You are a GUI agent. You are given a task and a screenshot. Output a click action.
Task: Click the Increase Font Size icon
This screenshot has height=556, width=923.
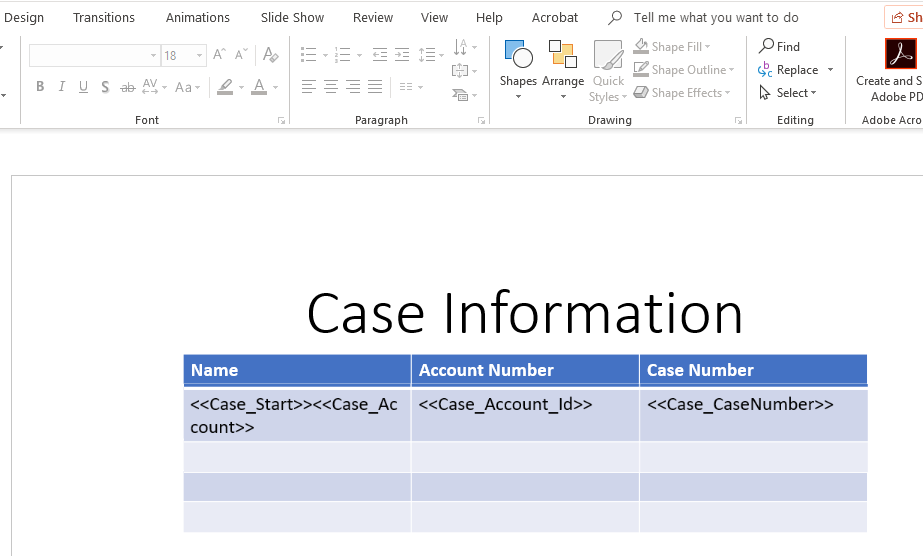(220, 55)
